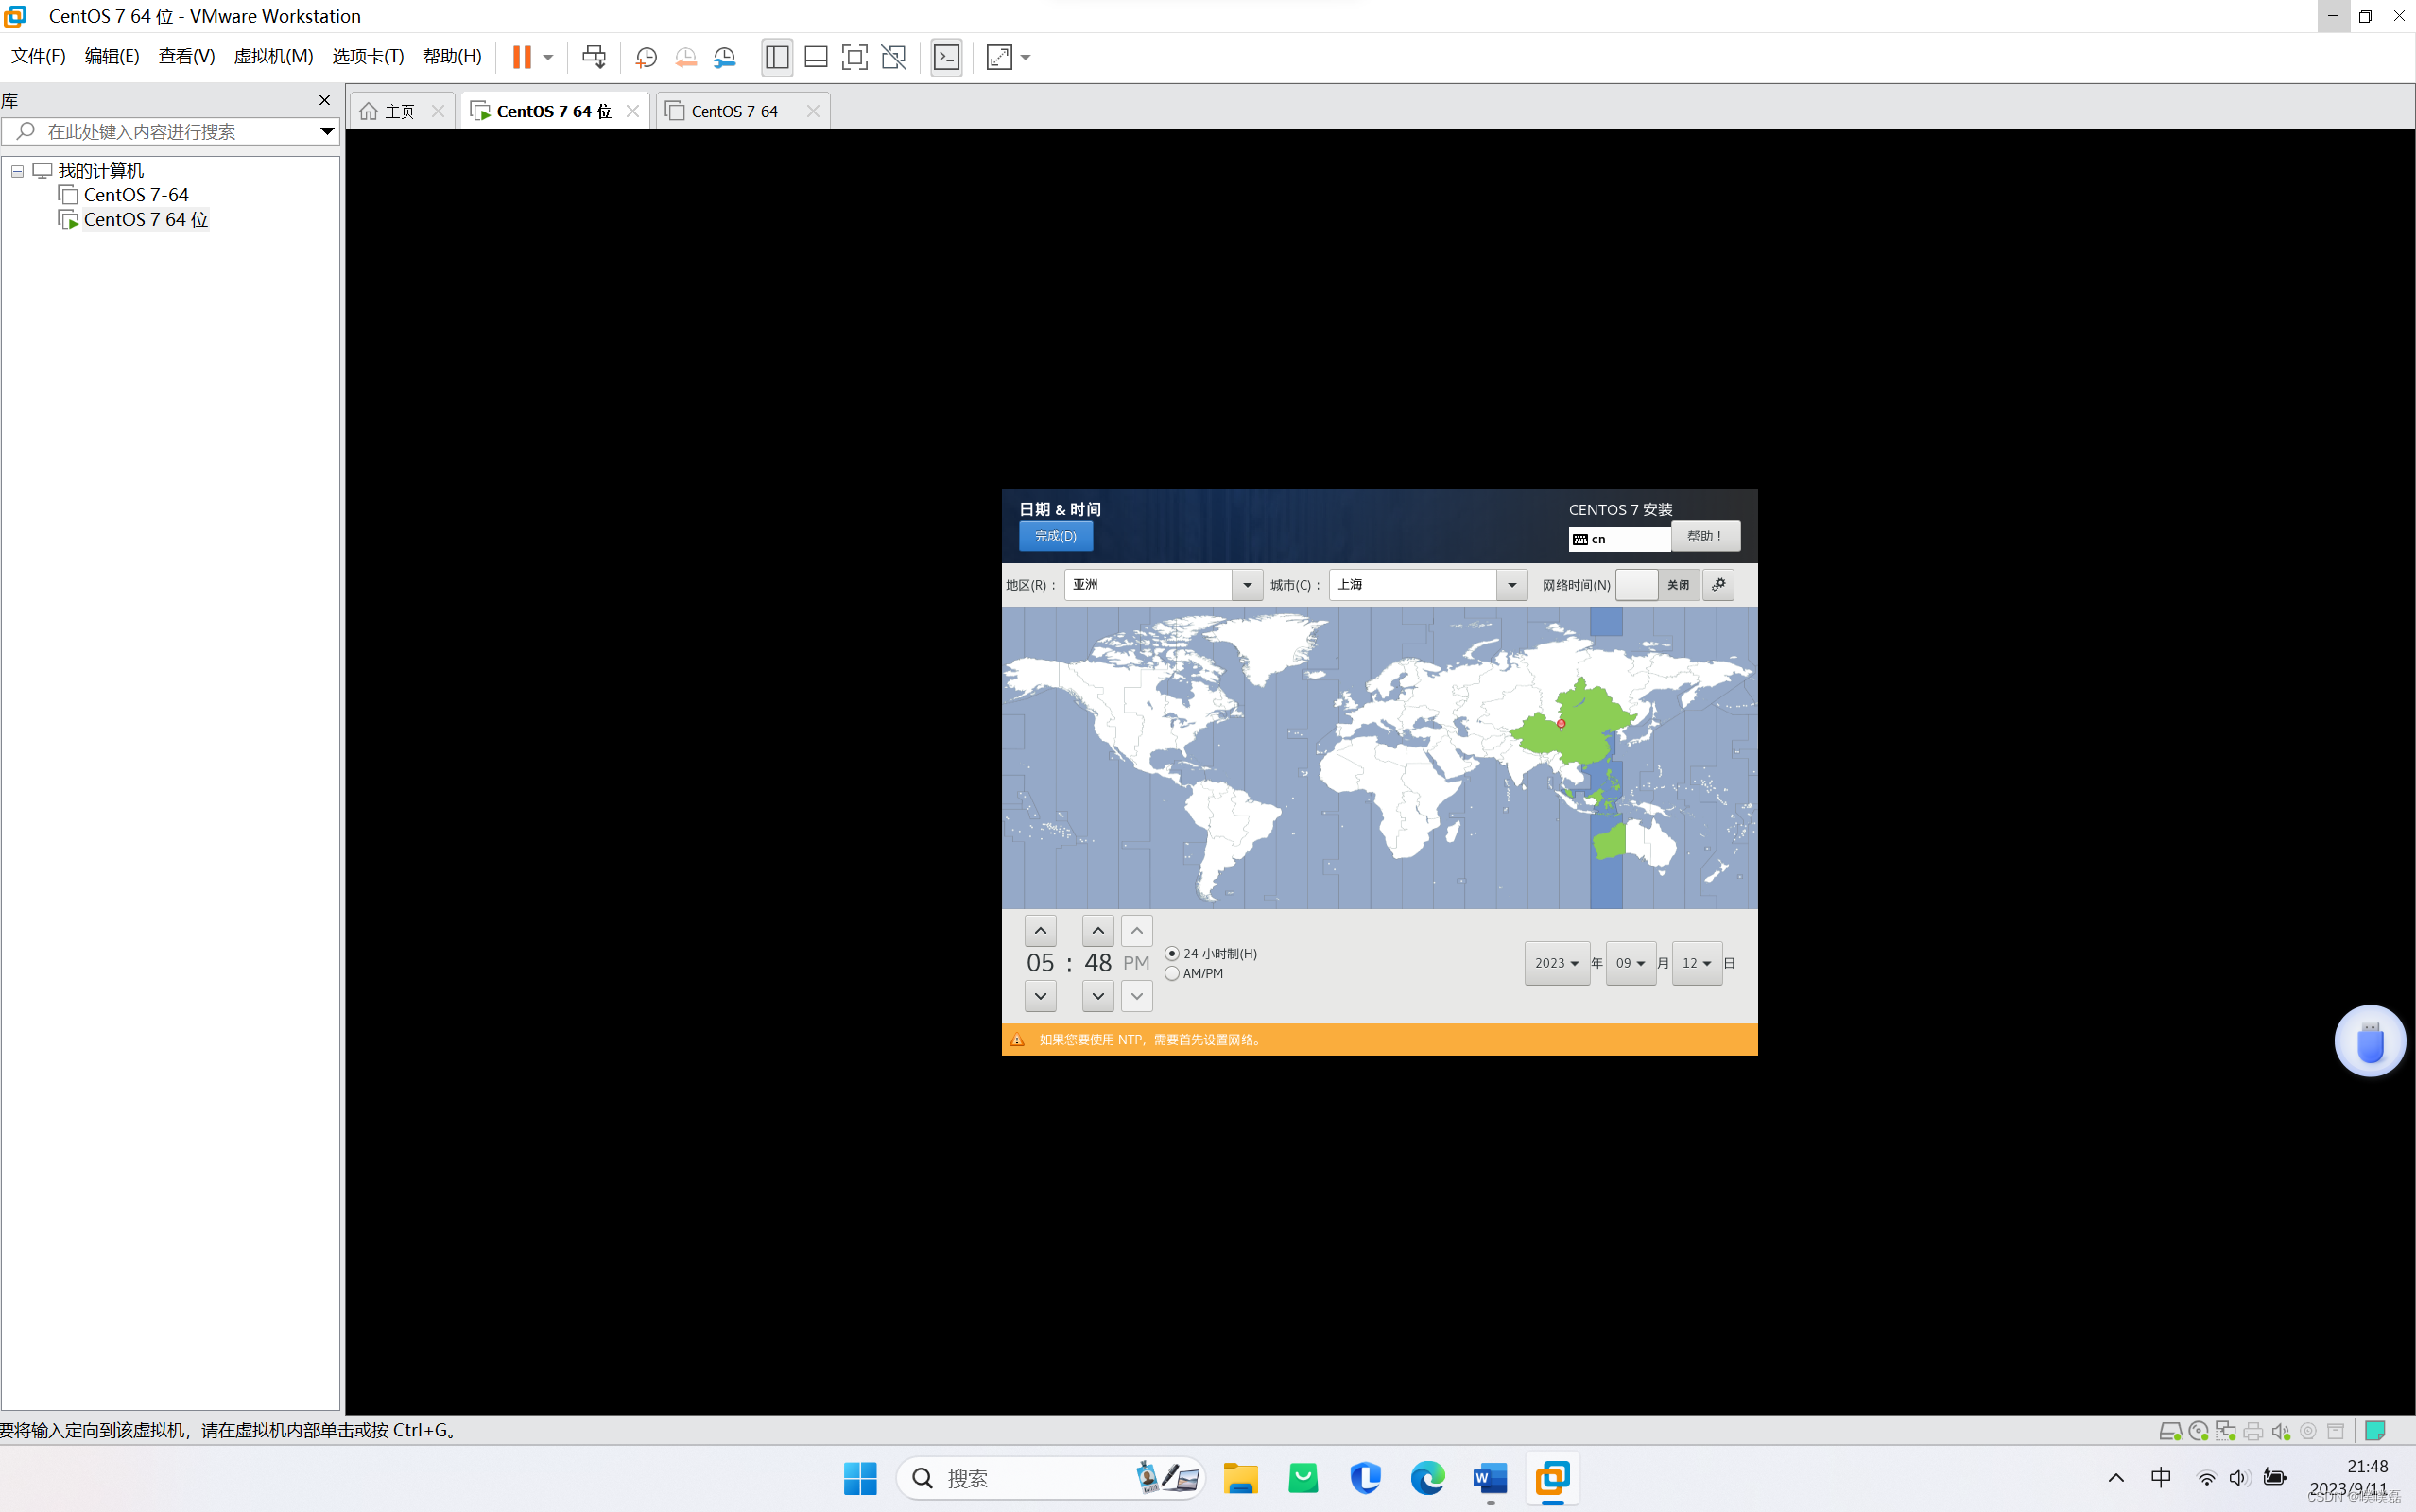The height and width of the screenshot is (1512, 2416).
Task: Toggle the library sidebar view icon
Action: (x=777, y=57)
